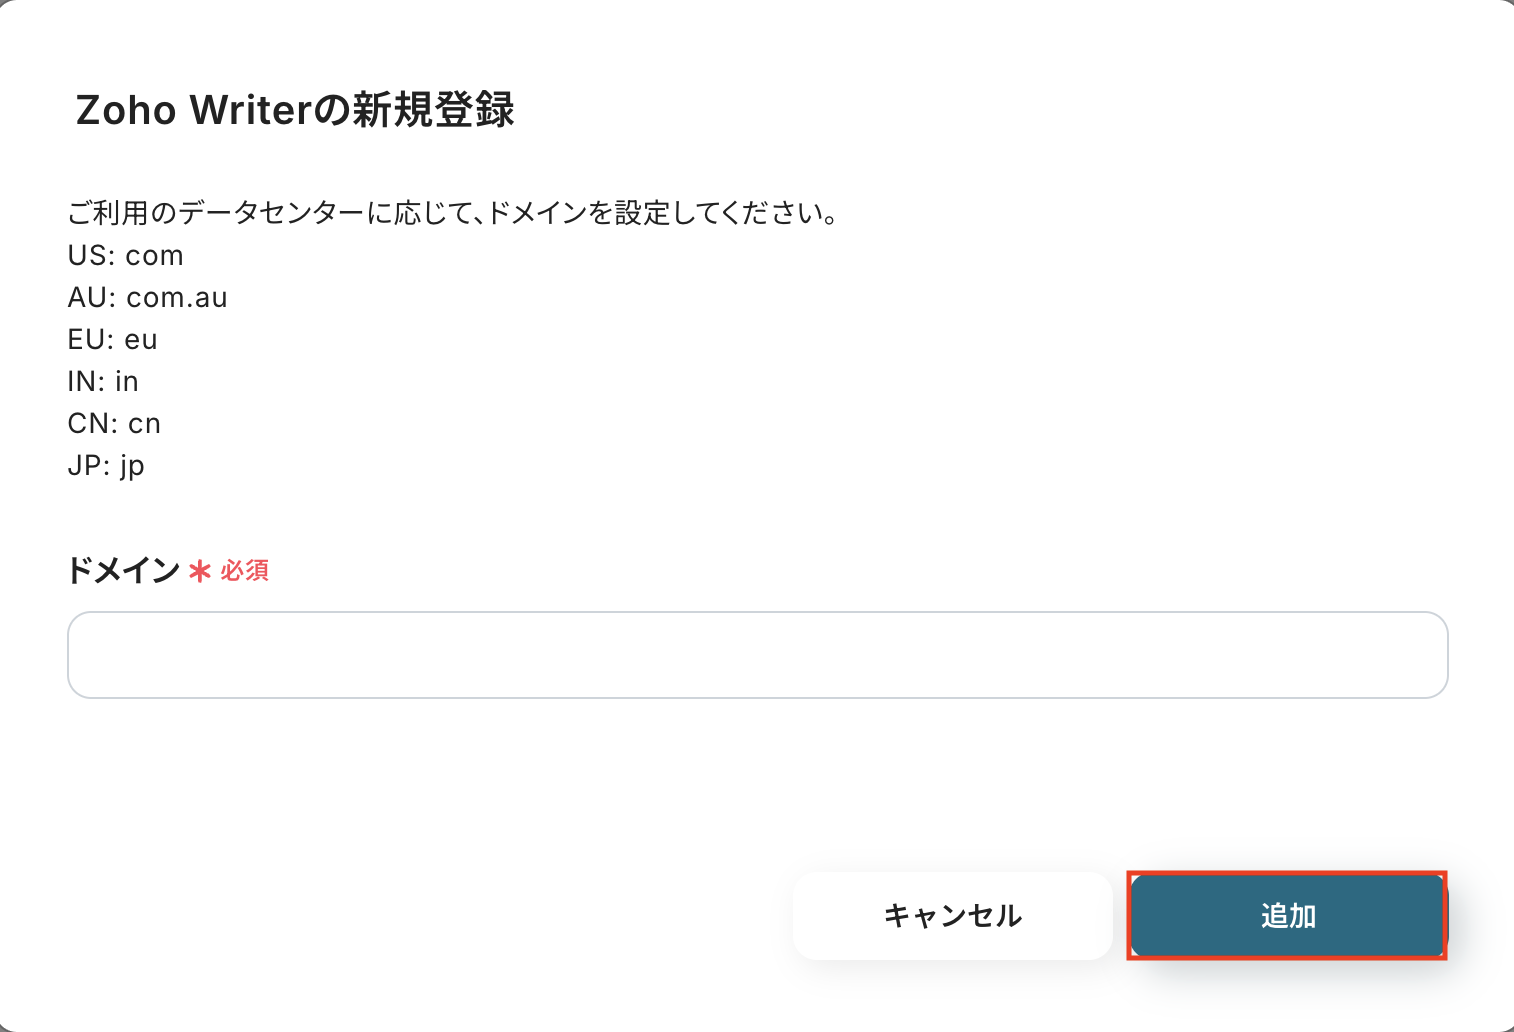The width and height of the screenshot is (1514, 1032).
Task: Click the red 必須 required label
Action: [245, 571]
